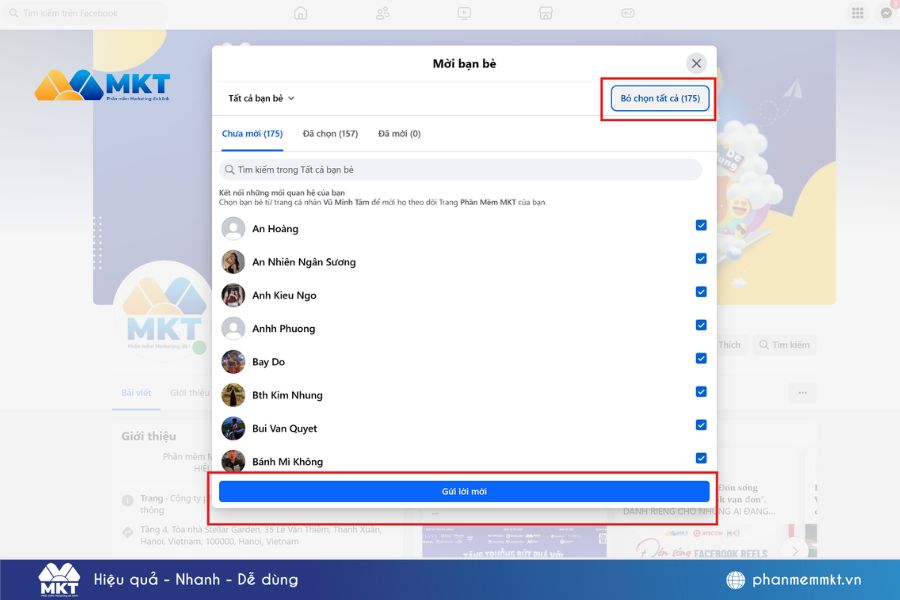Open the three-dots page options menu
Viewport: 900px width, 600px height.
point(802,393)
